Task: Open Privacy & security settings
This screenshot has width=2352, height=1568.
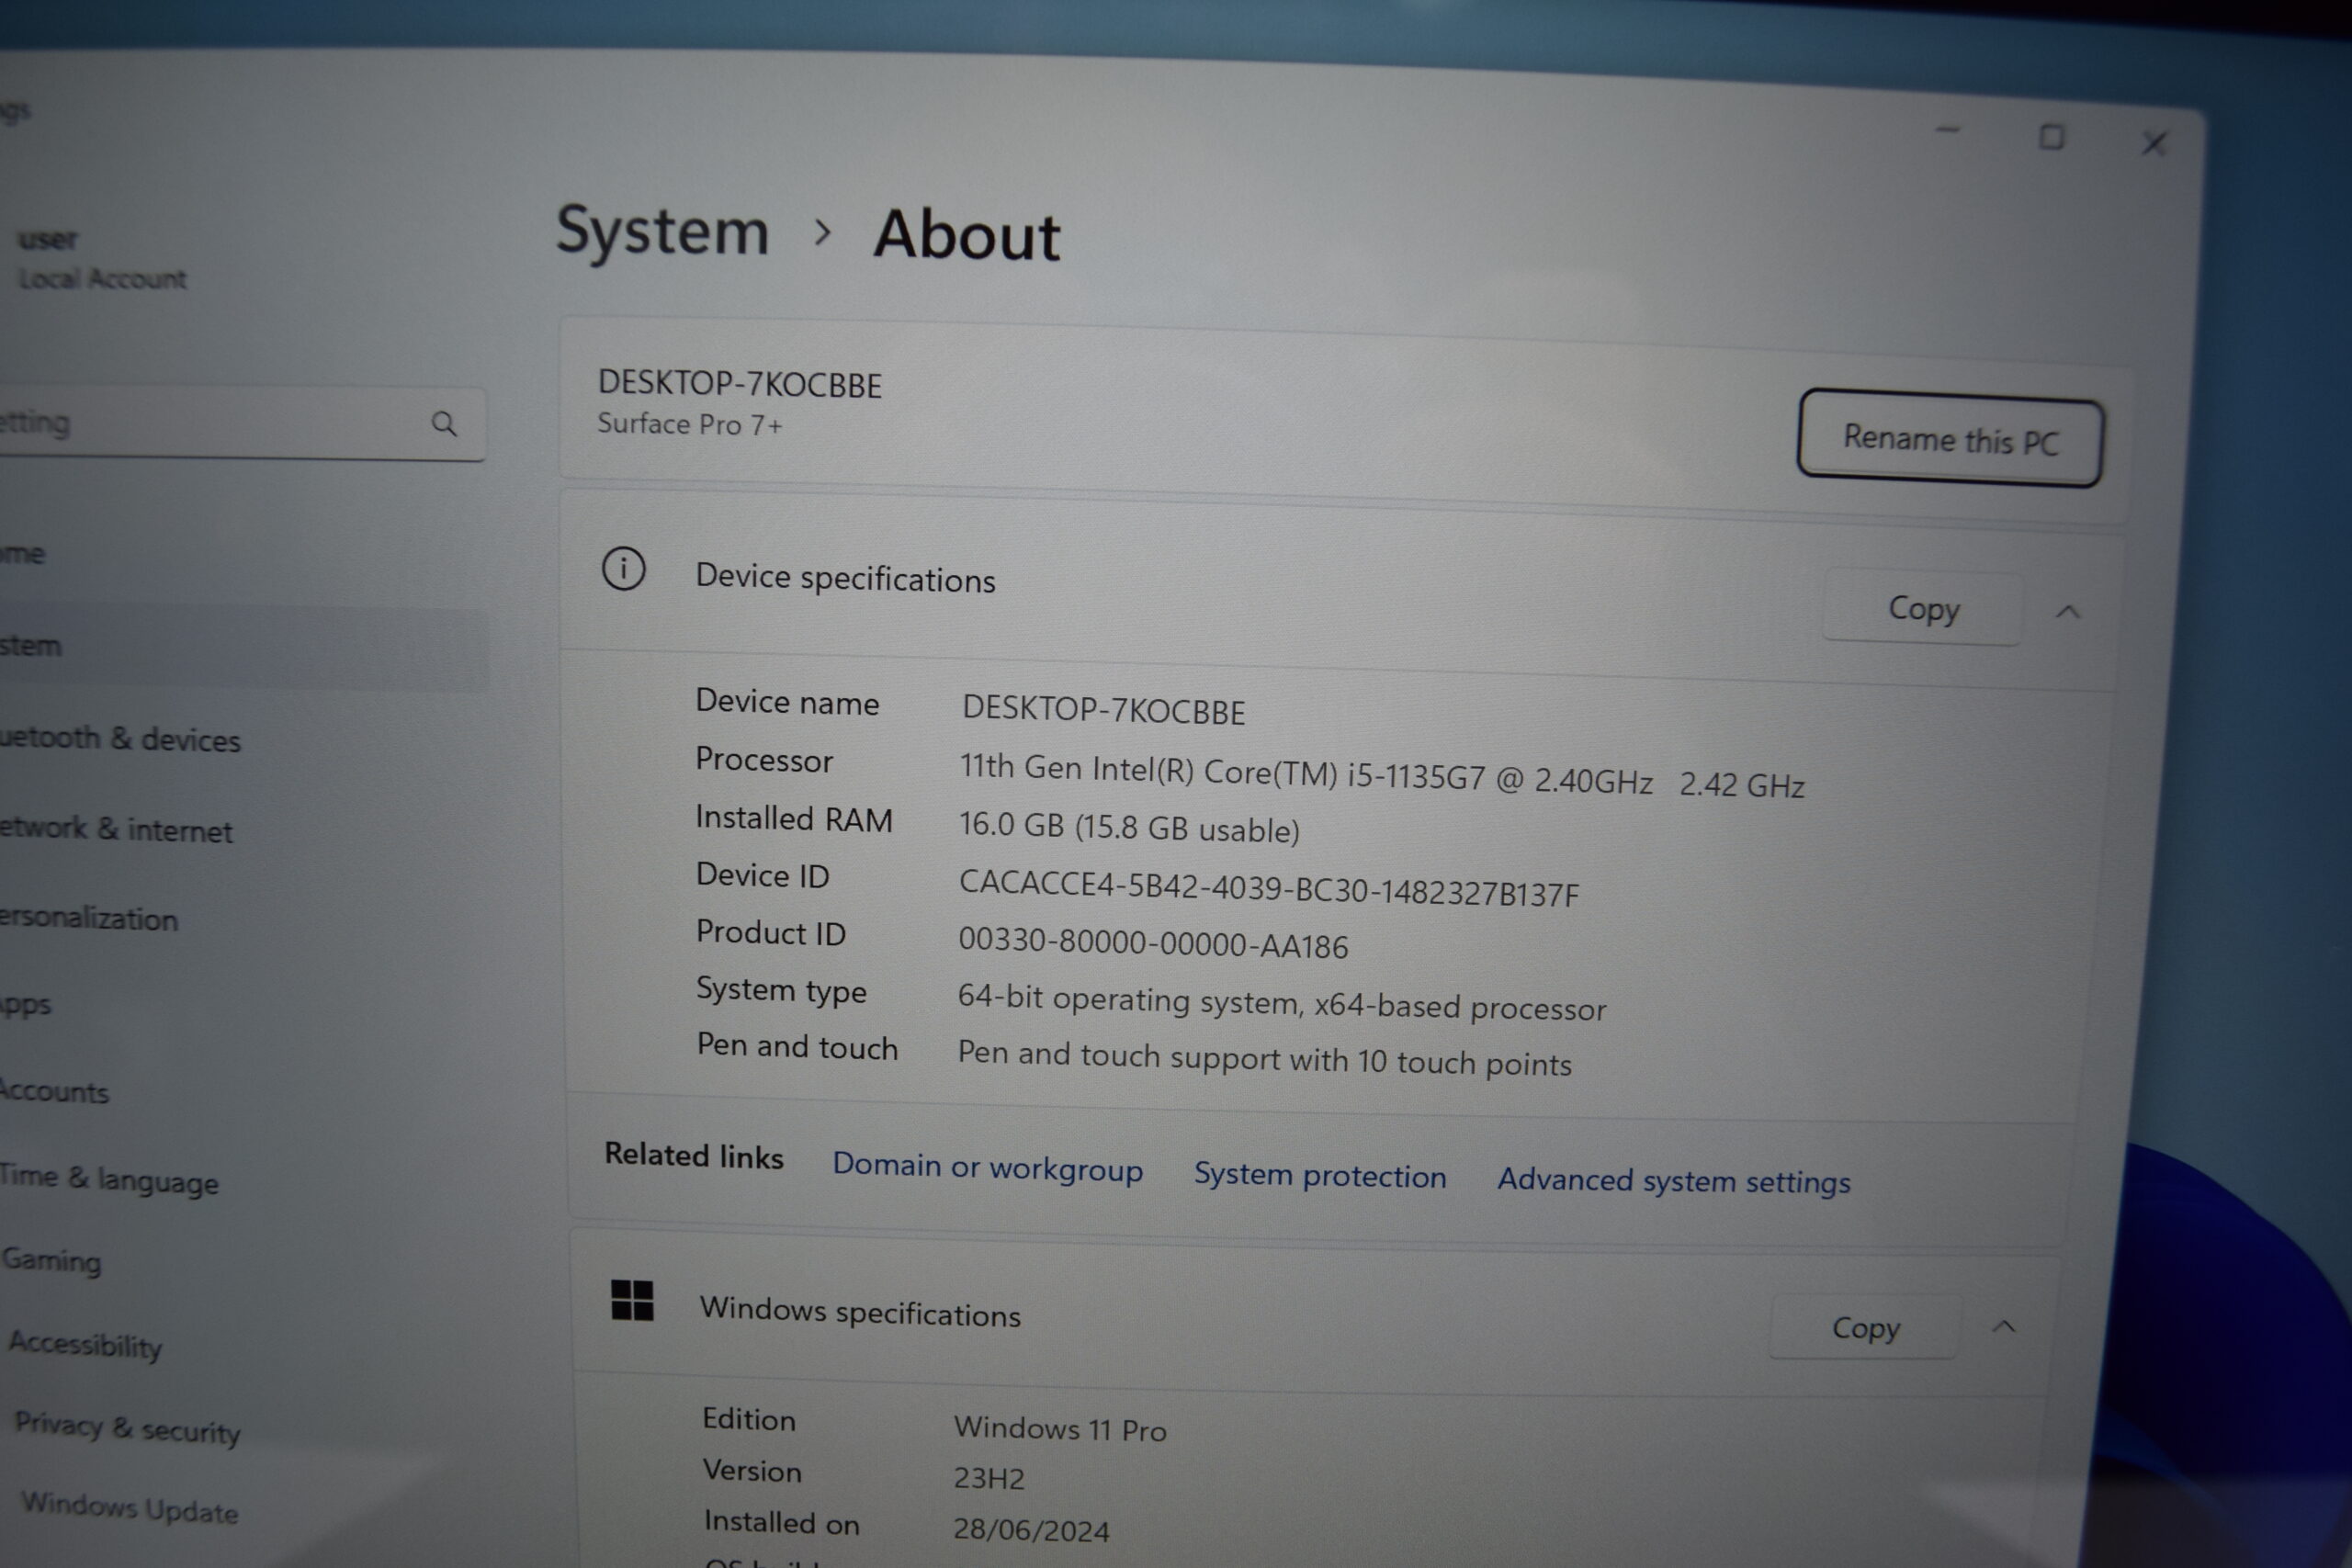Action: (128, 1429)
